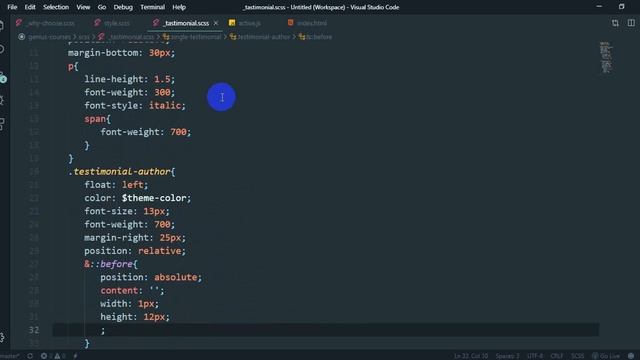Open the Help menu
The width and height of the screenshot is (640, 360).
click(179, 7)
